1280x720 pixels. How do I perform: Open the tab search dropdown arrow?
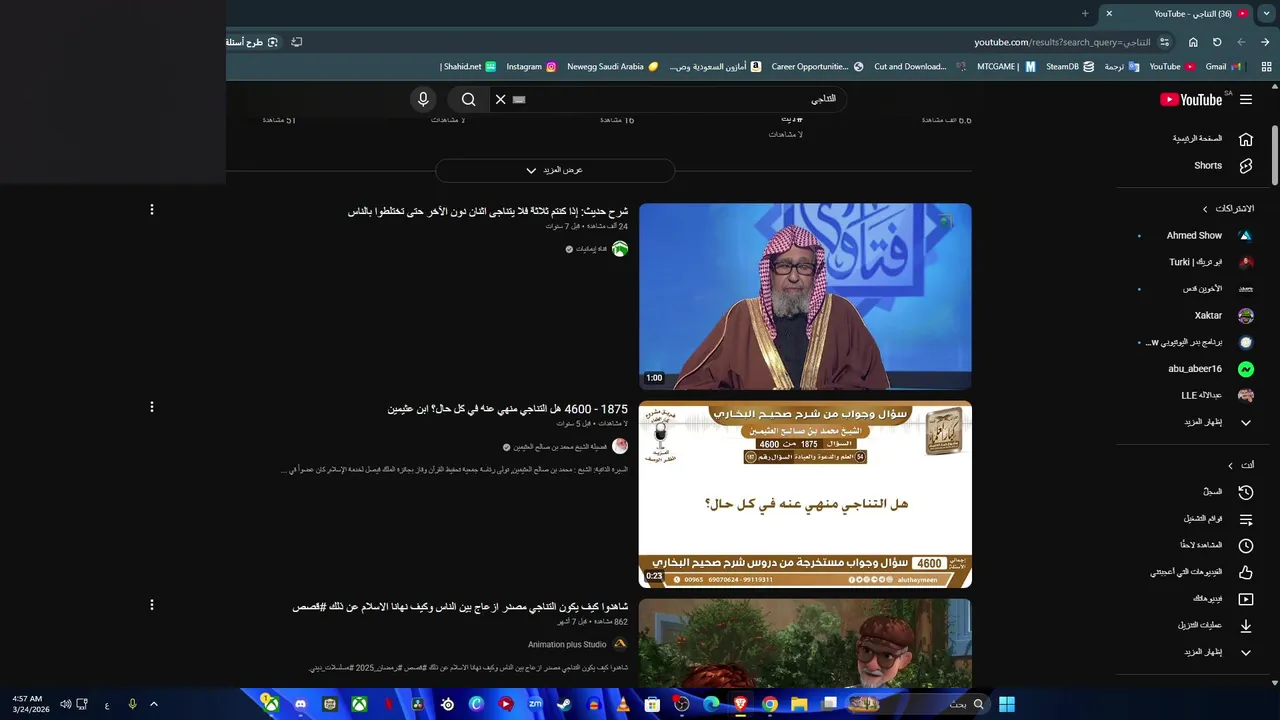pos(1265,13)
